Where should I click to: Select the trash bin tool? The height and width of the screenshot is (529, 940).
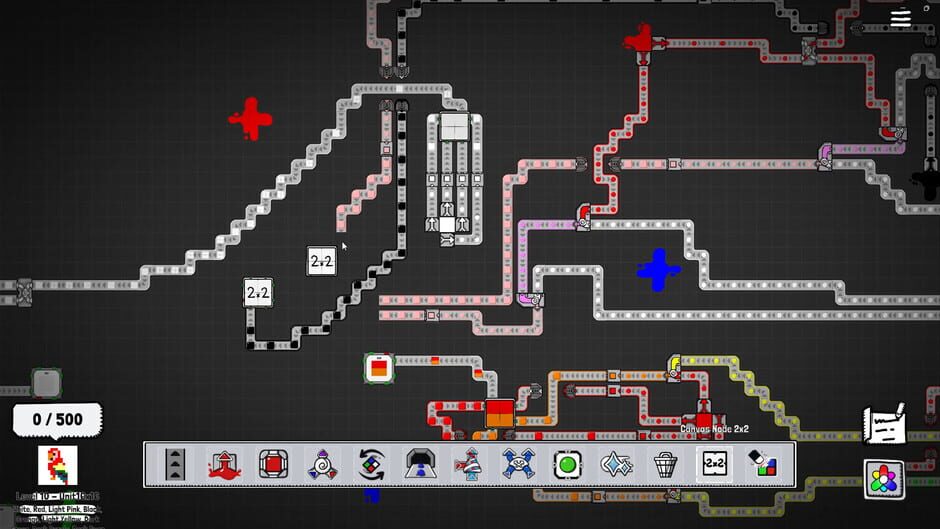[x=665, y=464]
